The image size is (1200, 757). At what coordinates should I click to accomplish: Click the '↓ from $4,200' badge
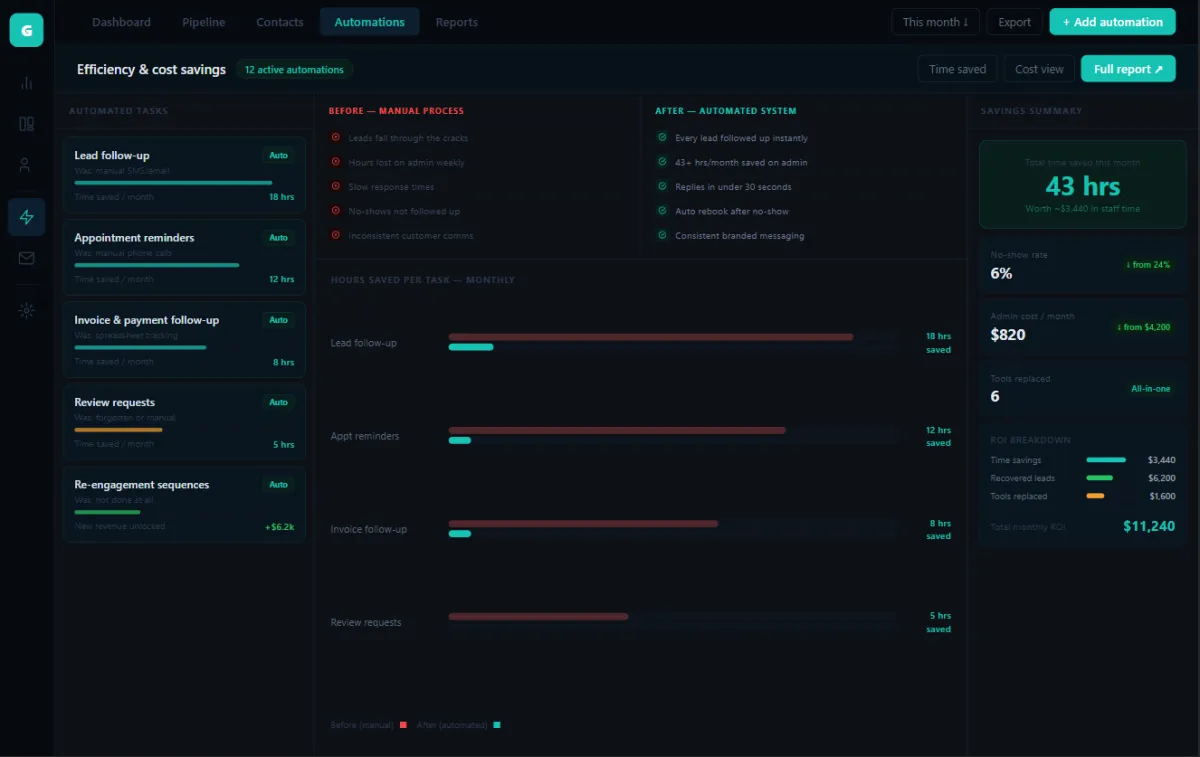pos(1143,327)
